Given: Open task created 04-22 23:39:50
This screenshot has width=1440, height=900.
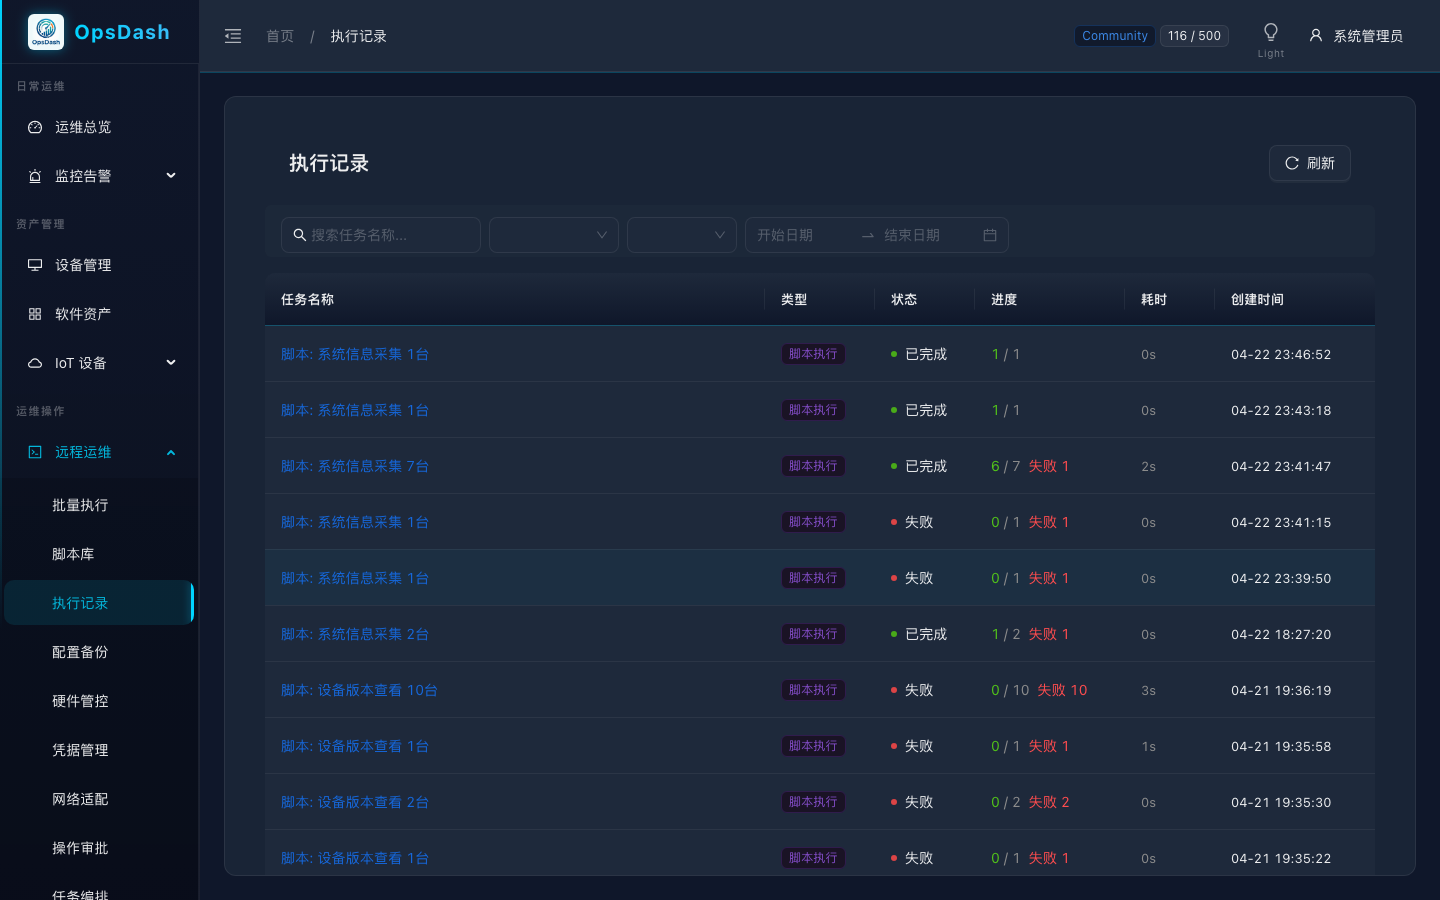Looking at the screenshot, I should (355, 578).
